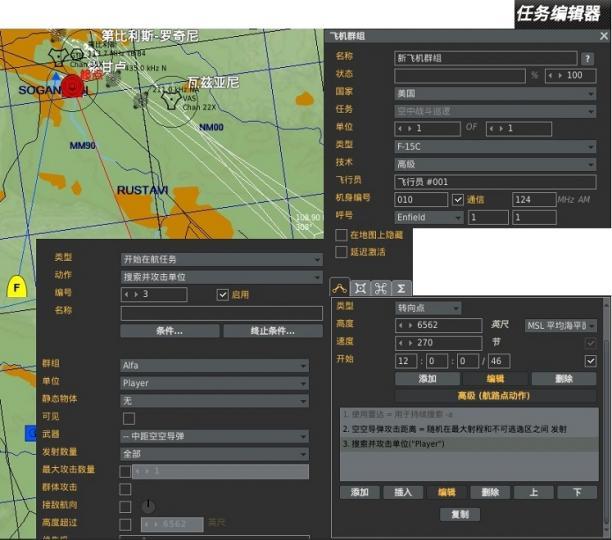This screenshot has width=612, height=540.
Task: Click the question mark help button
Action: pyautogui.click(x=588, y=58)
